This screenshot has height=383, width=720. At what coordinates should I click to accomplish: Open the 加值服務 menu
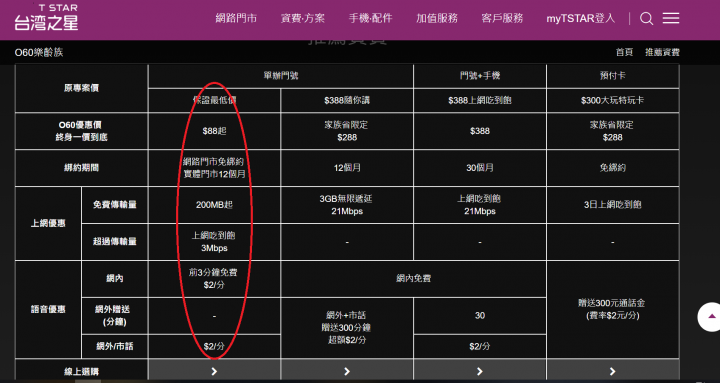tap(437, 18)
